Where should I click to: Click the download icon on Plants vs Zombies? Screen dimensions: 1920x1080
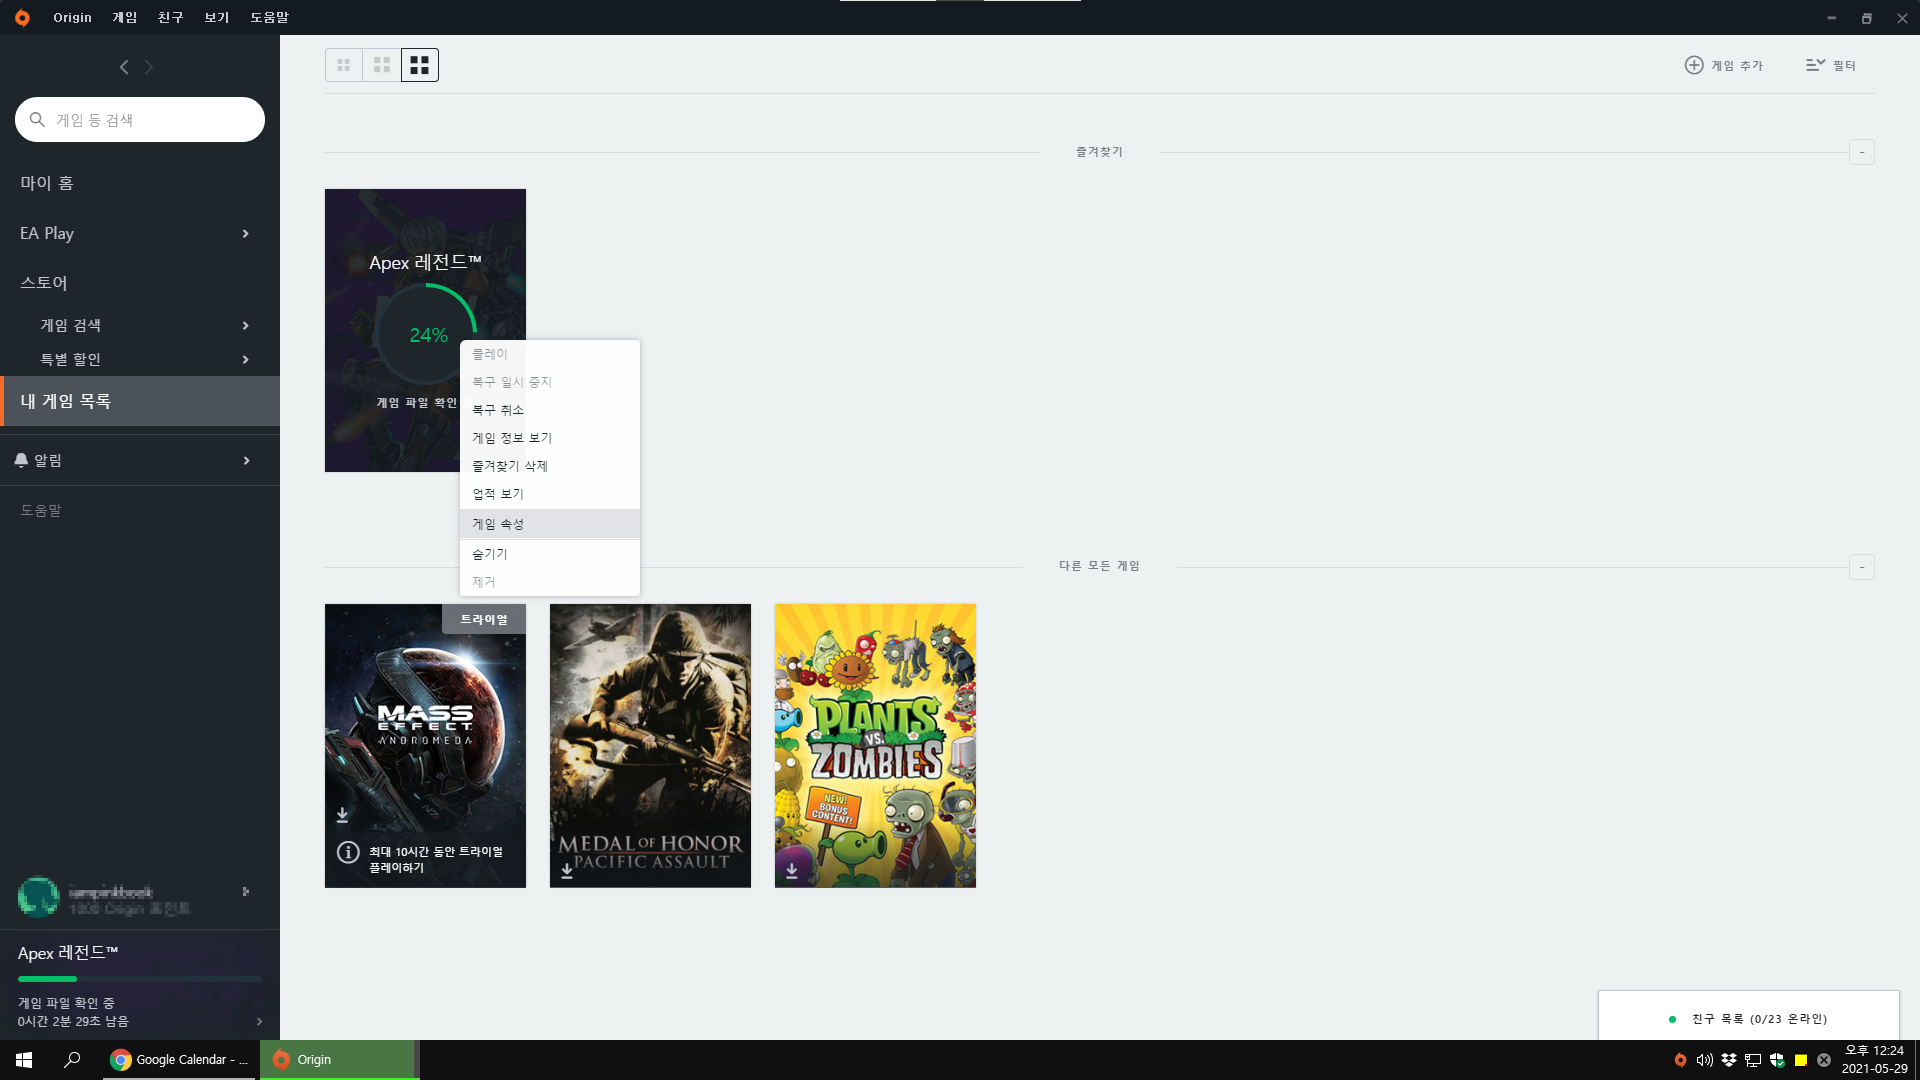pyautogui.click(x=792, y=870)
